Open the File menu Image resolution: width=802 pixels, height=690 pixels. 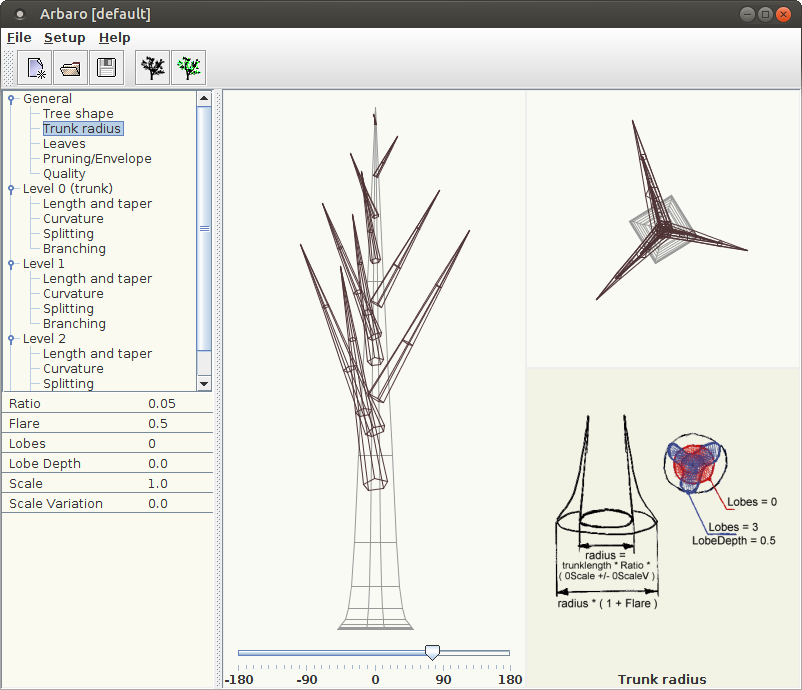19,38
